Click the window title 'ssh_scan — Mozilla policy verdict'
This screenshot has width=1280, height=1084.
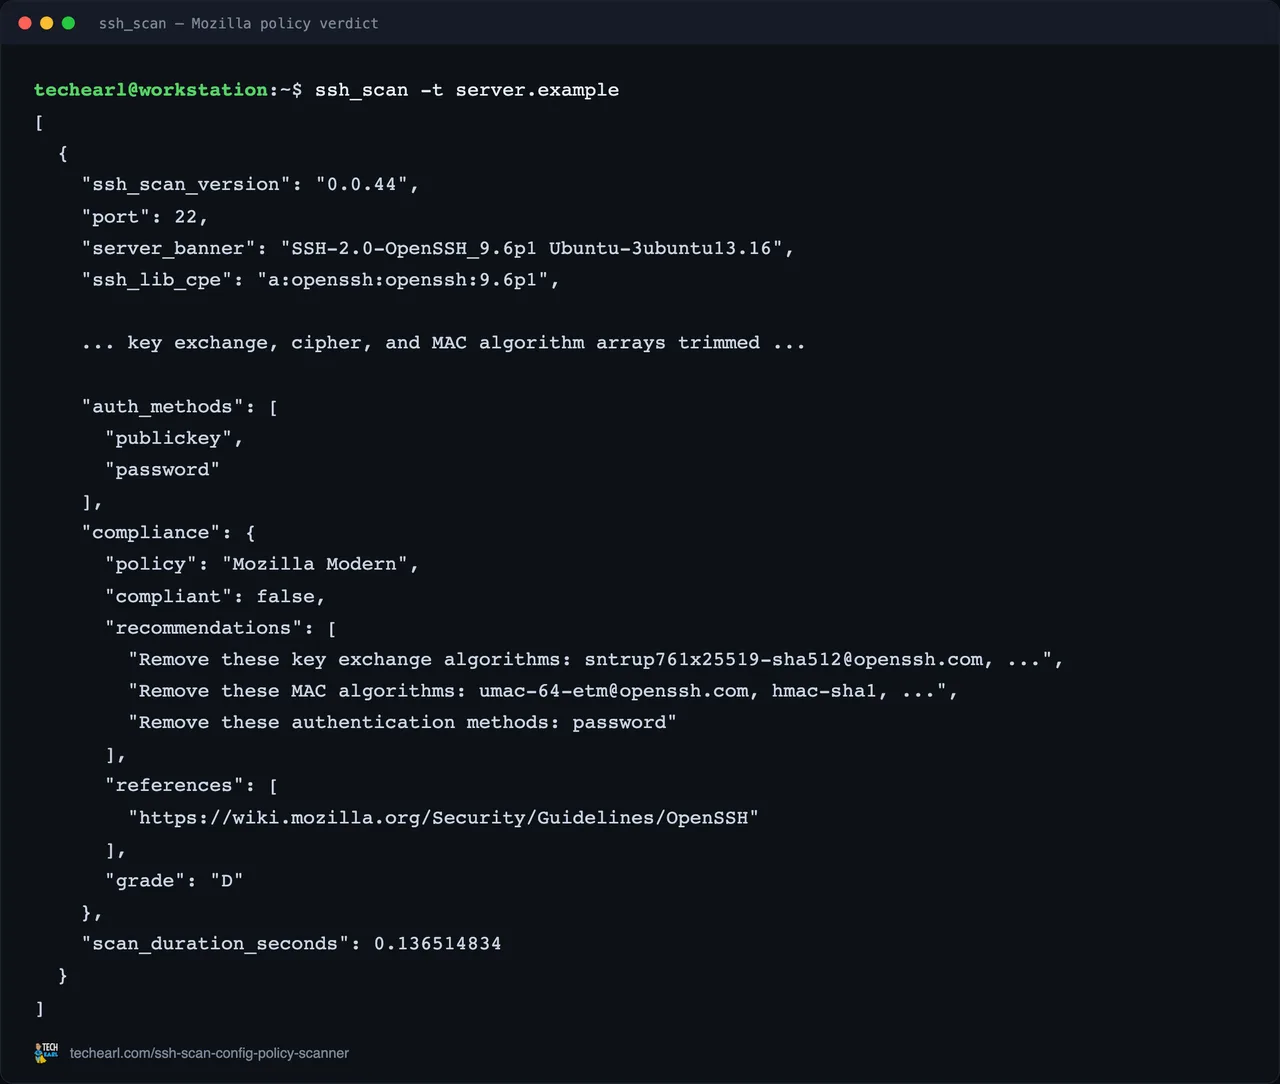(x=239, y=23)
